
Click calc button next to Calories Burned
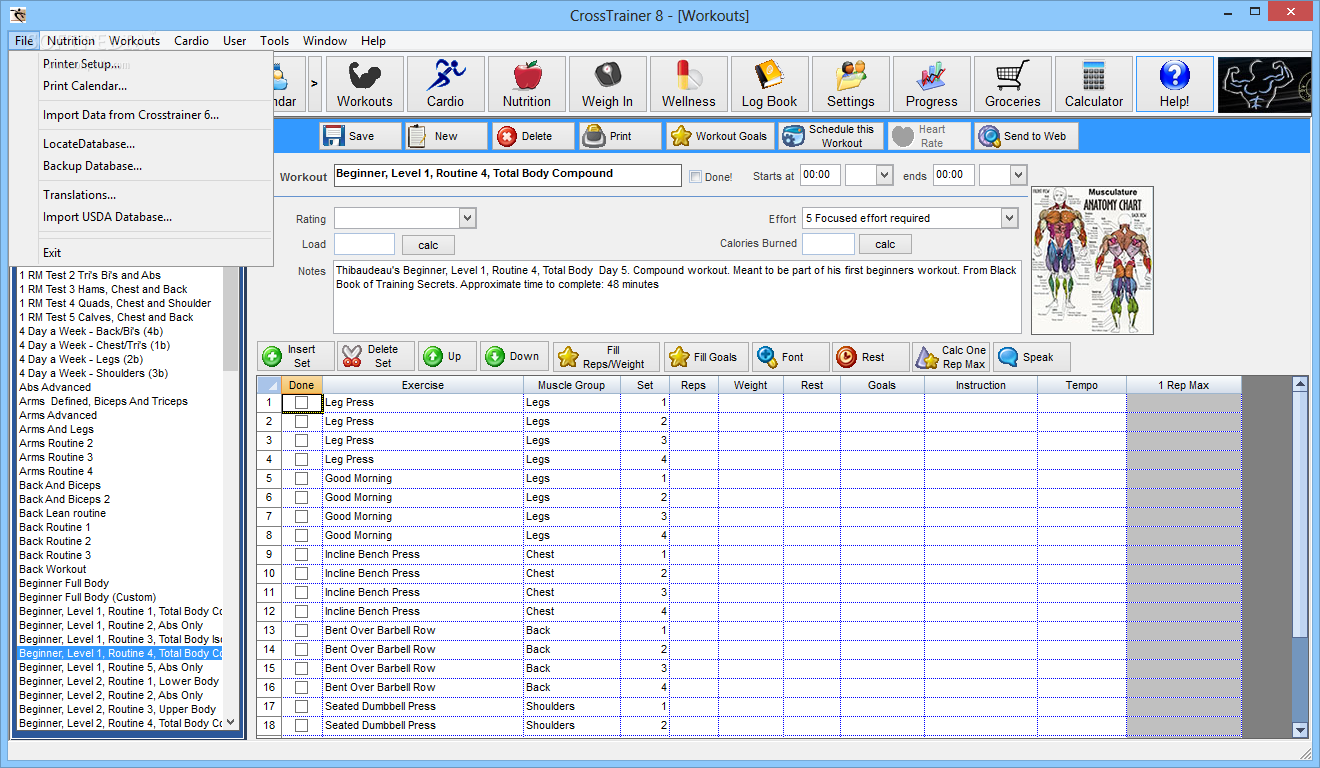pos(885,244)
